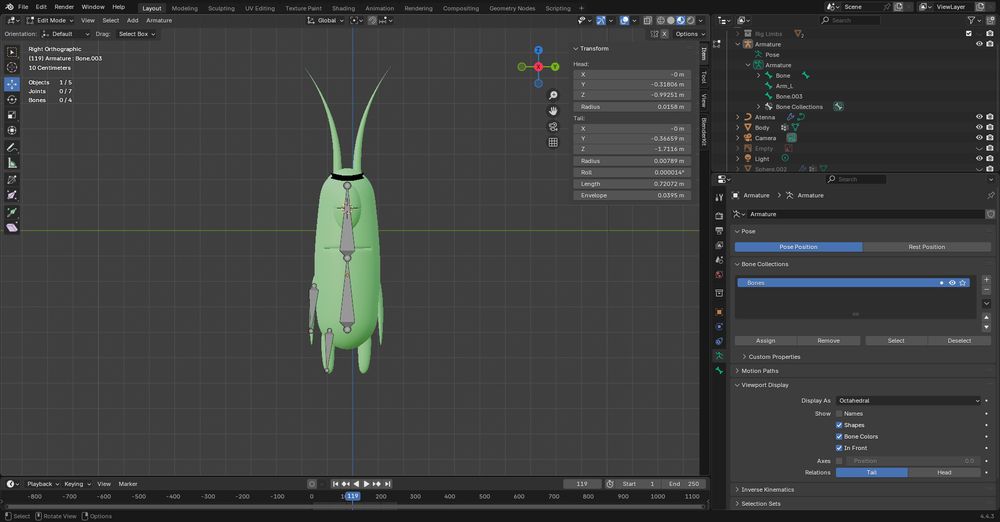Click the timeline play button
1000x522 pixels.
[366, 484]
